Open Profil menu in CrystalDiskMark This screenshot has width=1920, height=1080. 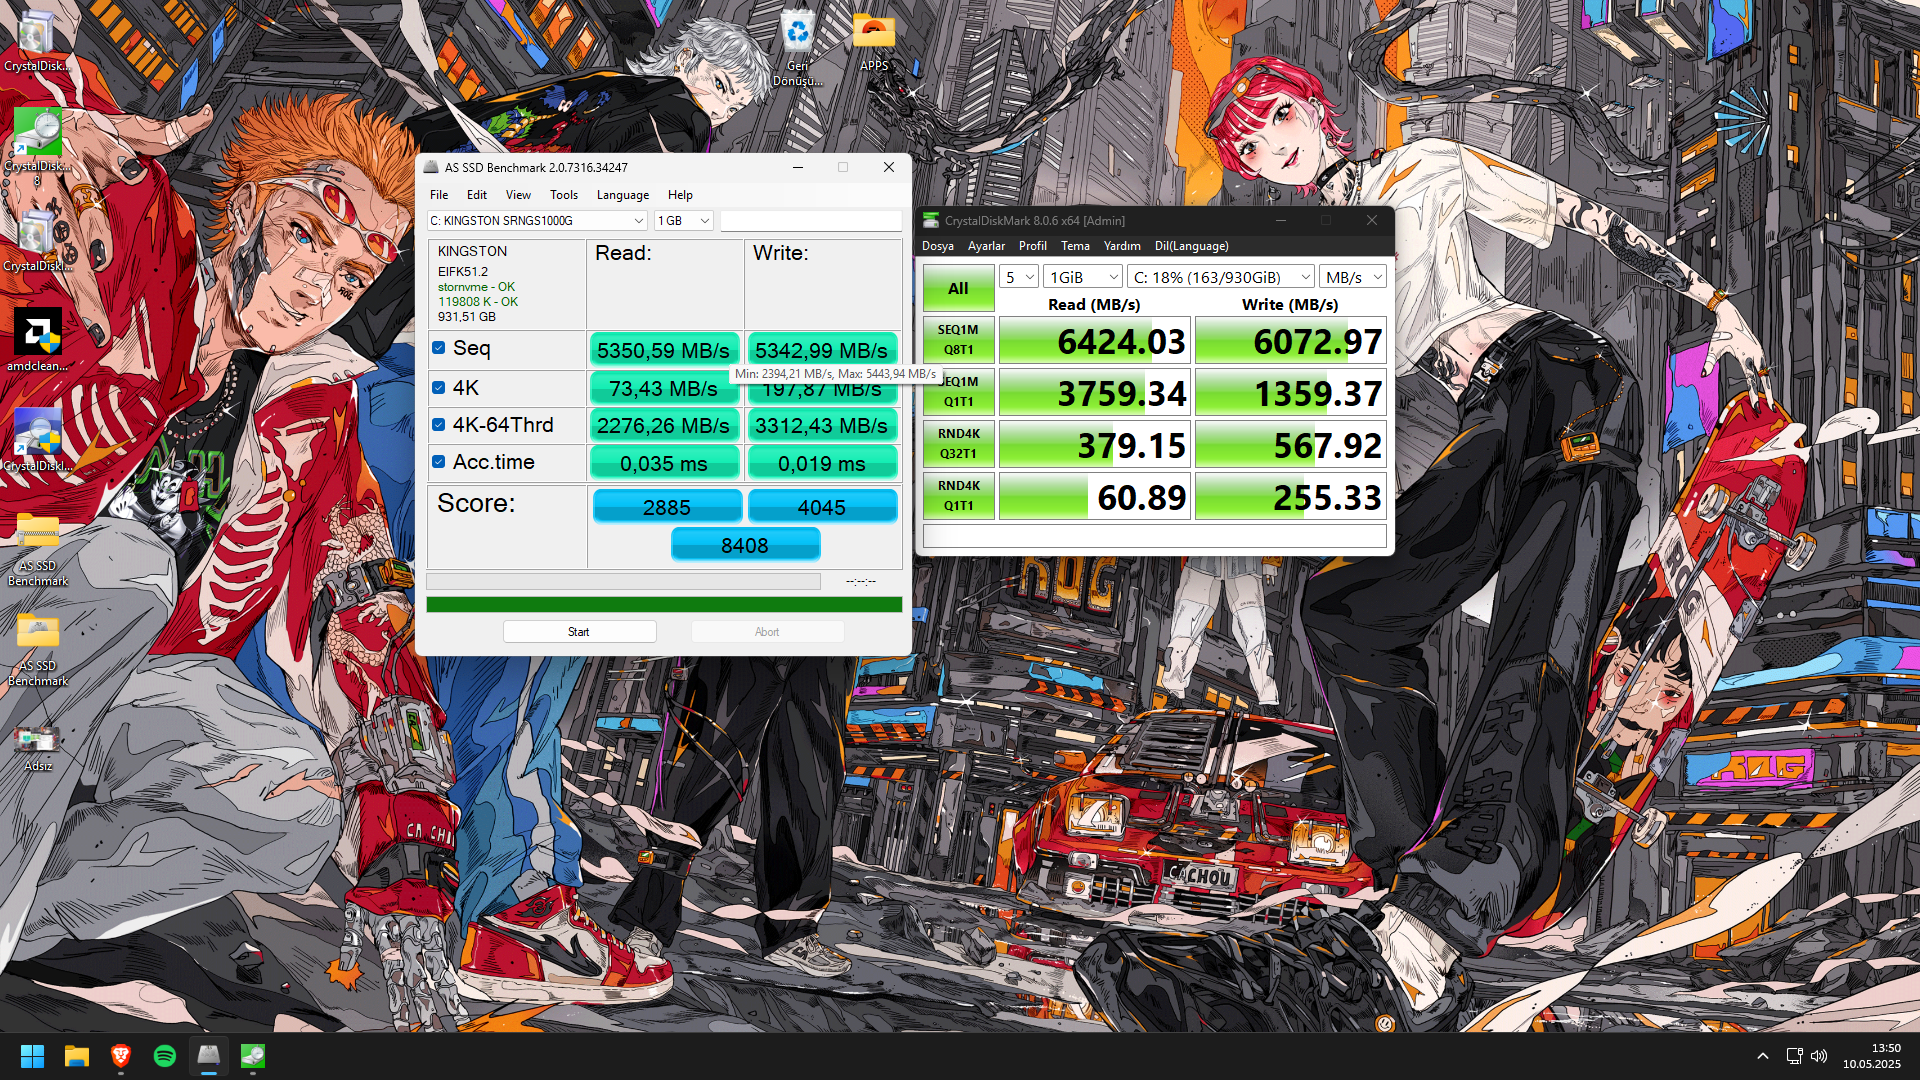click(1033, 246)
